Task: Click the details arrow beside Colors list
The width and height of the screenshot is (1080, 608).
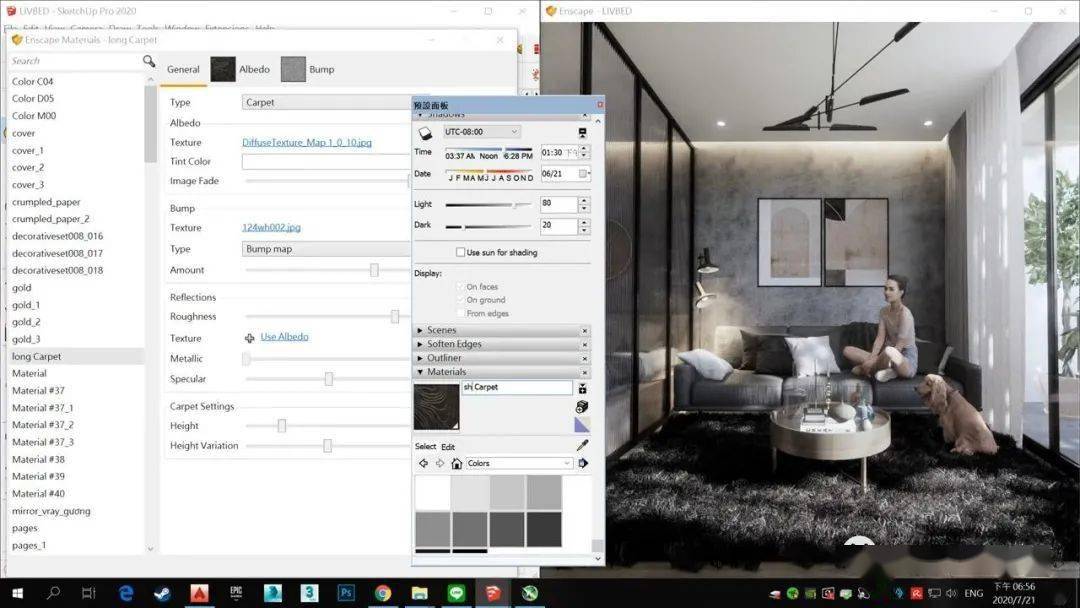Action: point(583,463)
